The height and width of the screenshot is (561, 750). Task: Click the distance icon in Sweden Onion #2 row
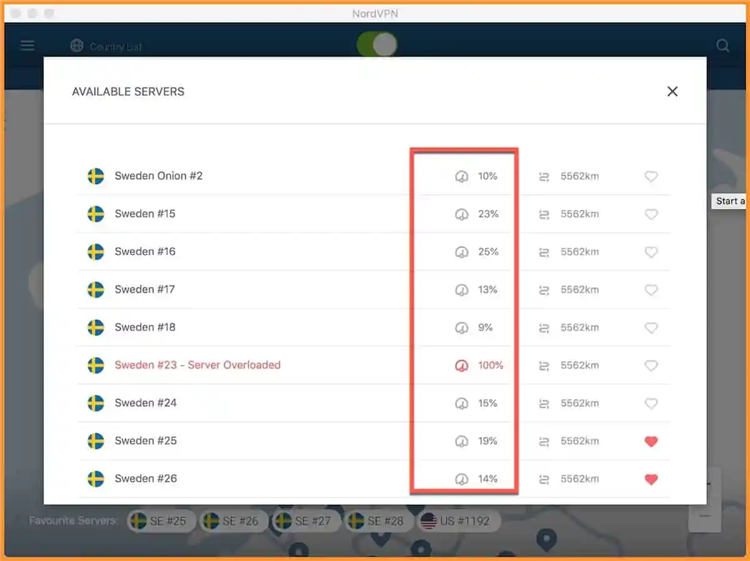pos(544,177)
